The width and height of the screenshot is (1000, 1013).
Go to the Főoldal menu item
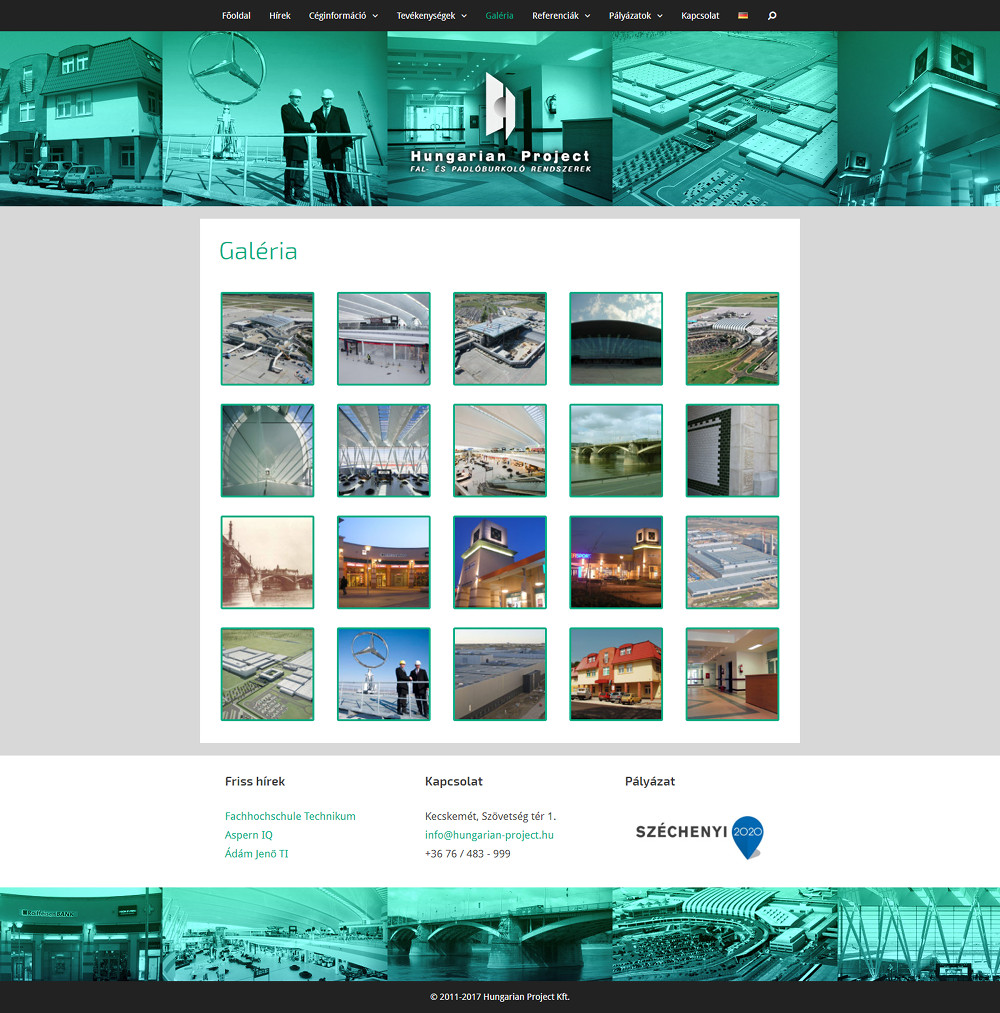[x=236, y=16]
